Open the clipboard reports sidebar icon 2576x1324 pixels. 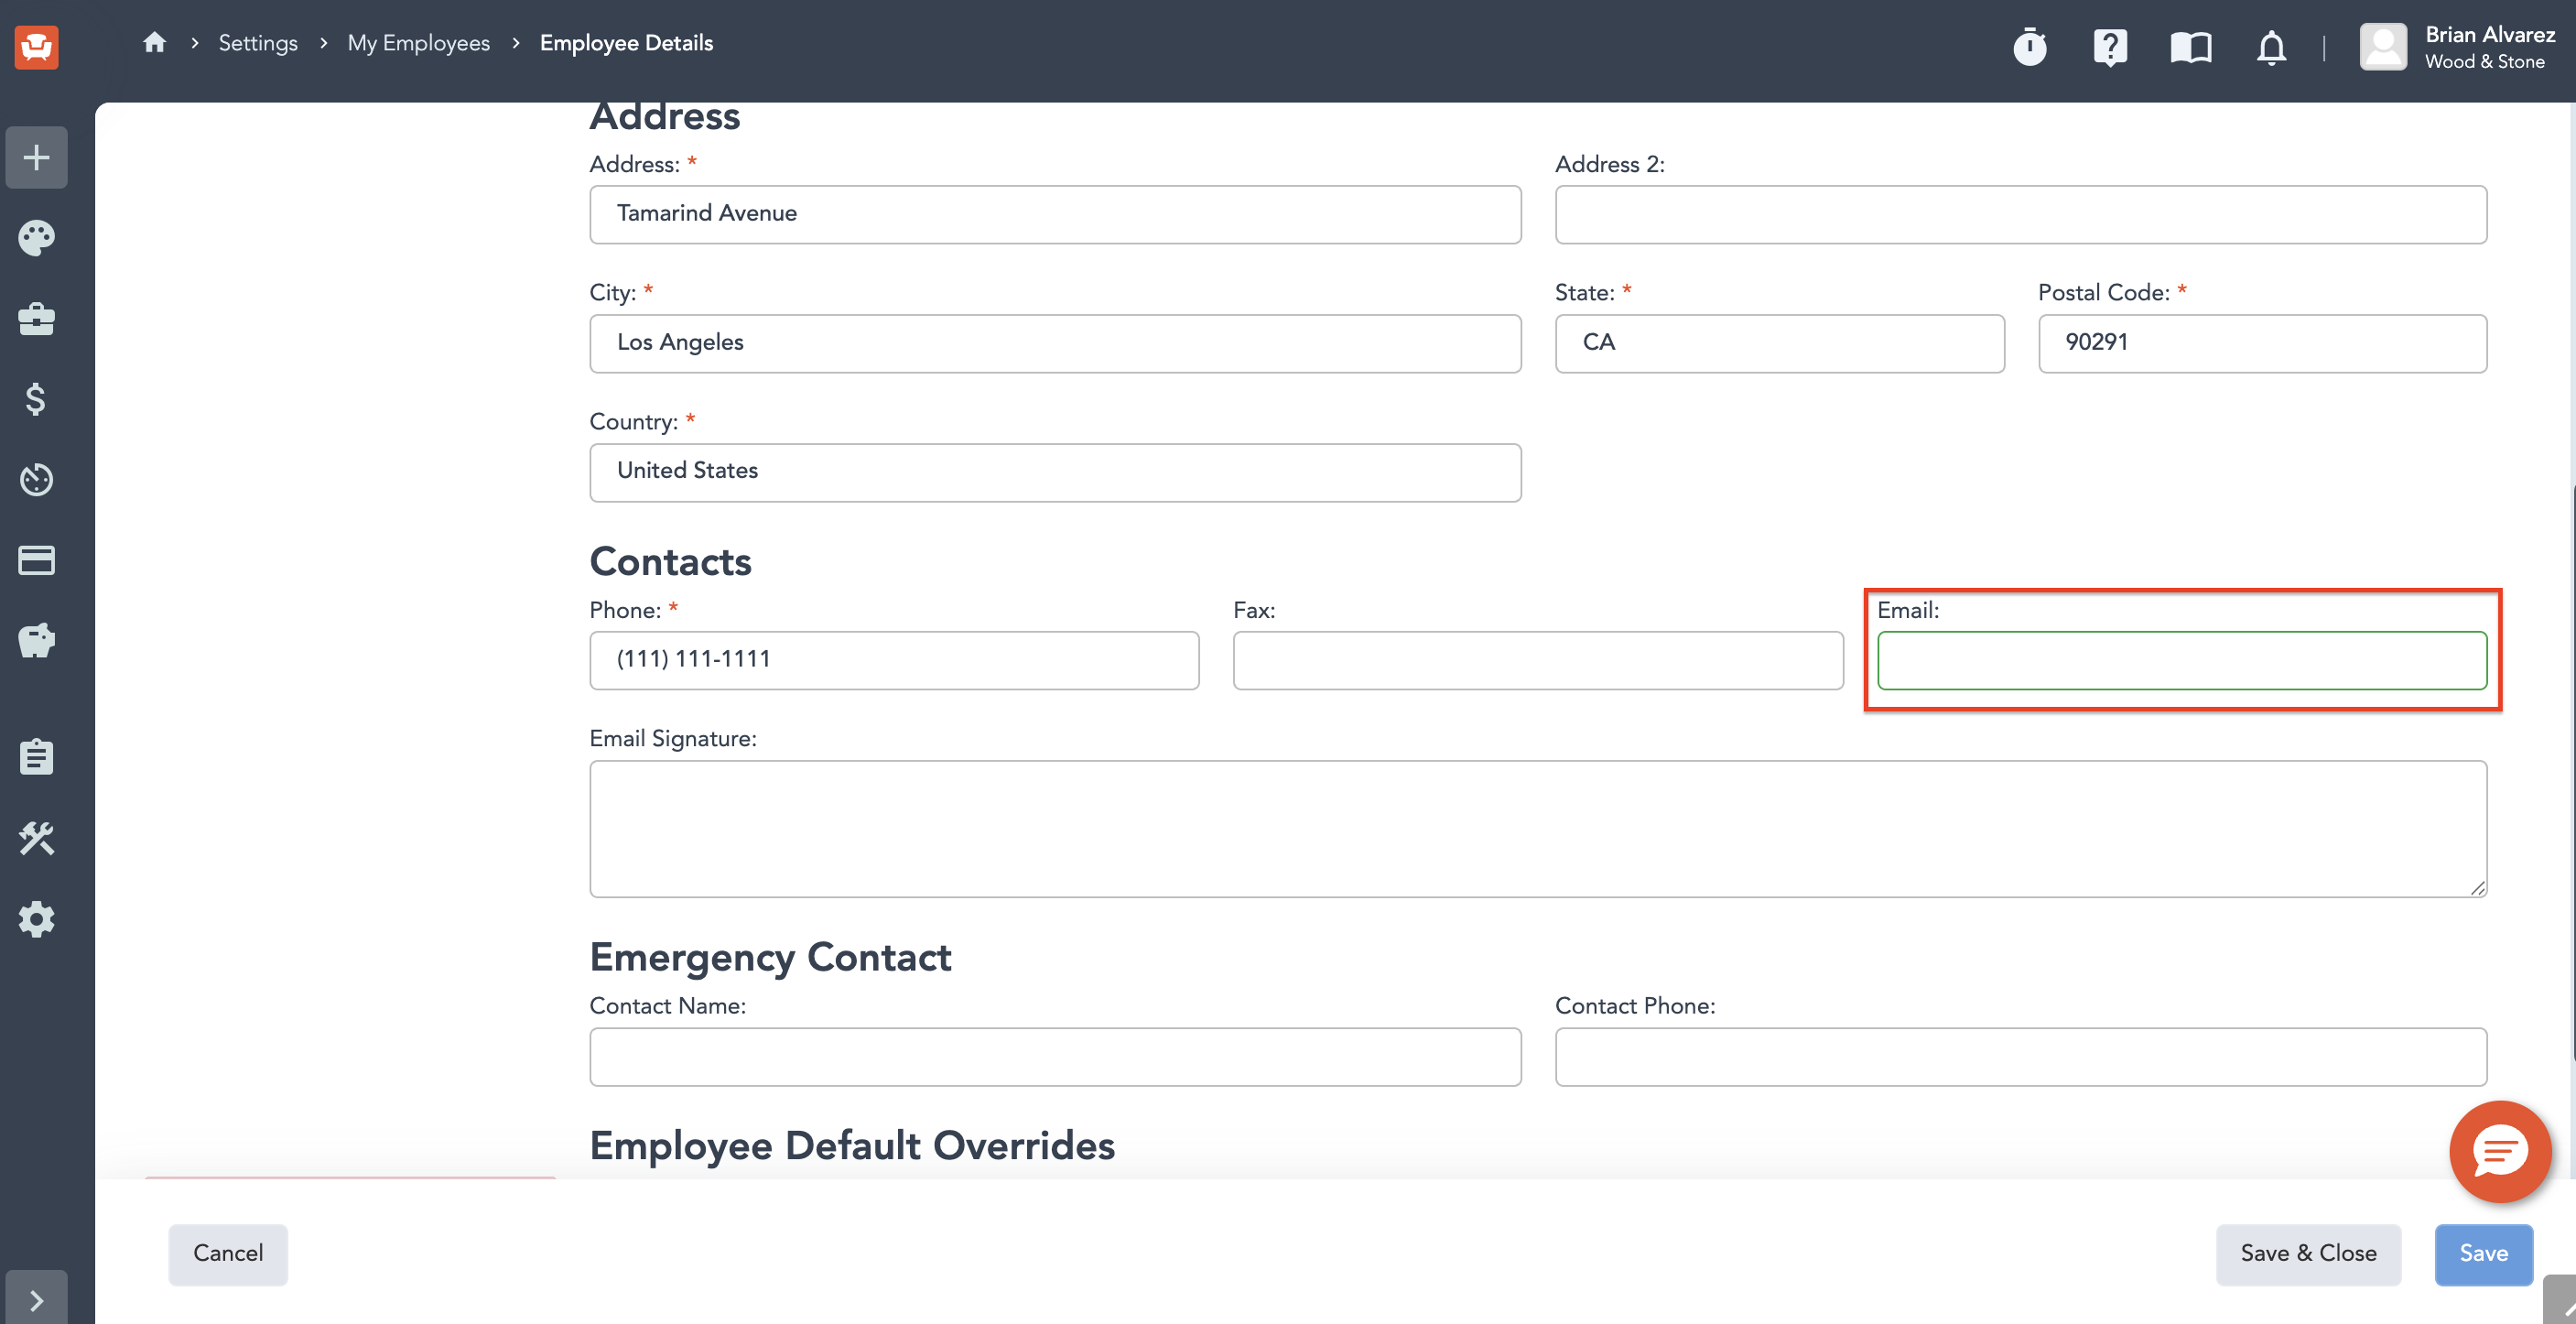[37, 757]
